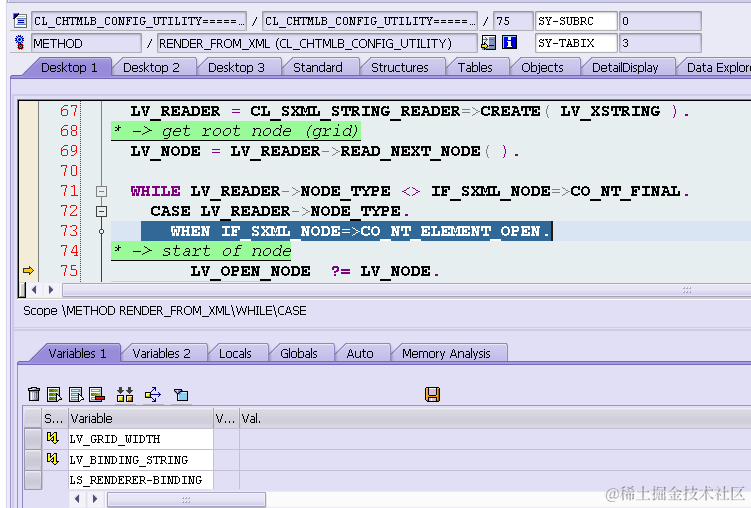Click the yellow current-line arrow at line 75
Image resolution: width=751 pixels, height=508 pixels.
28,271
